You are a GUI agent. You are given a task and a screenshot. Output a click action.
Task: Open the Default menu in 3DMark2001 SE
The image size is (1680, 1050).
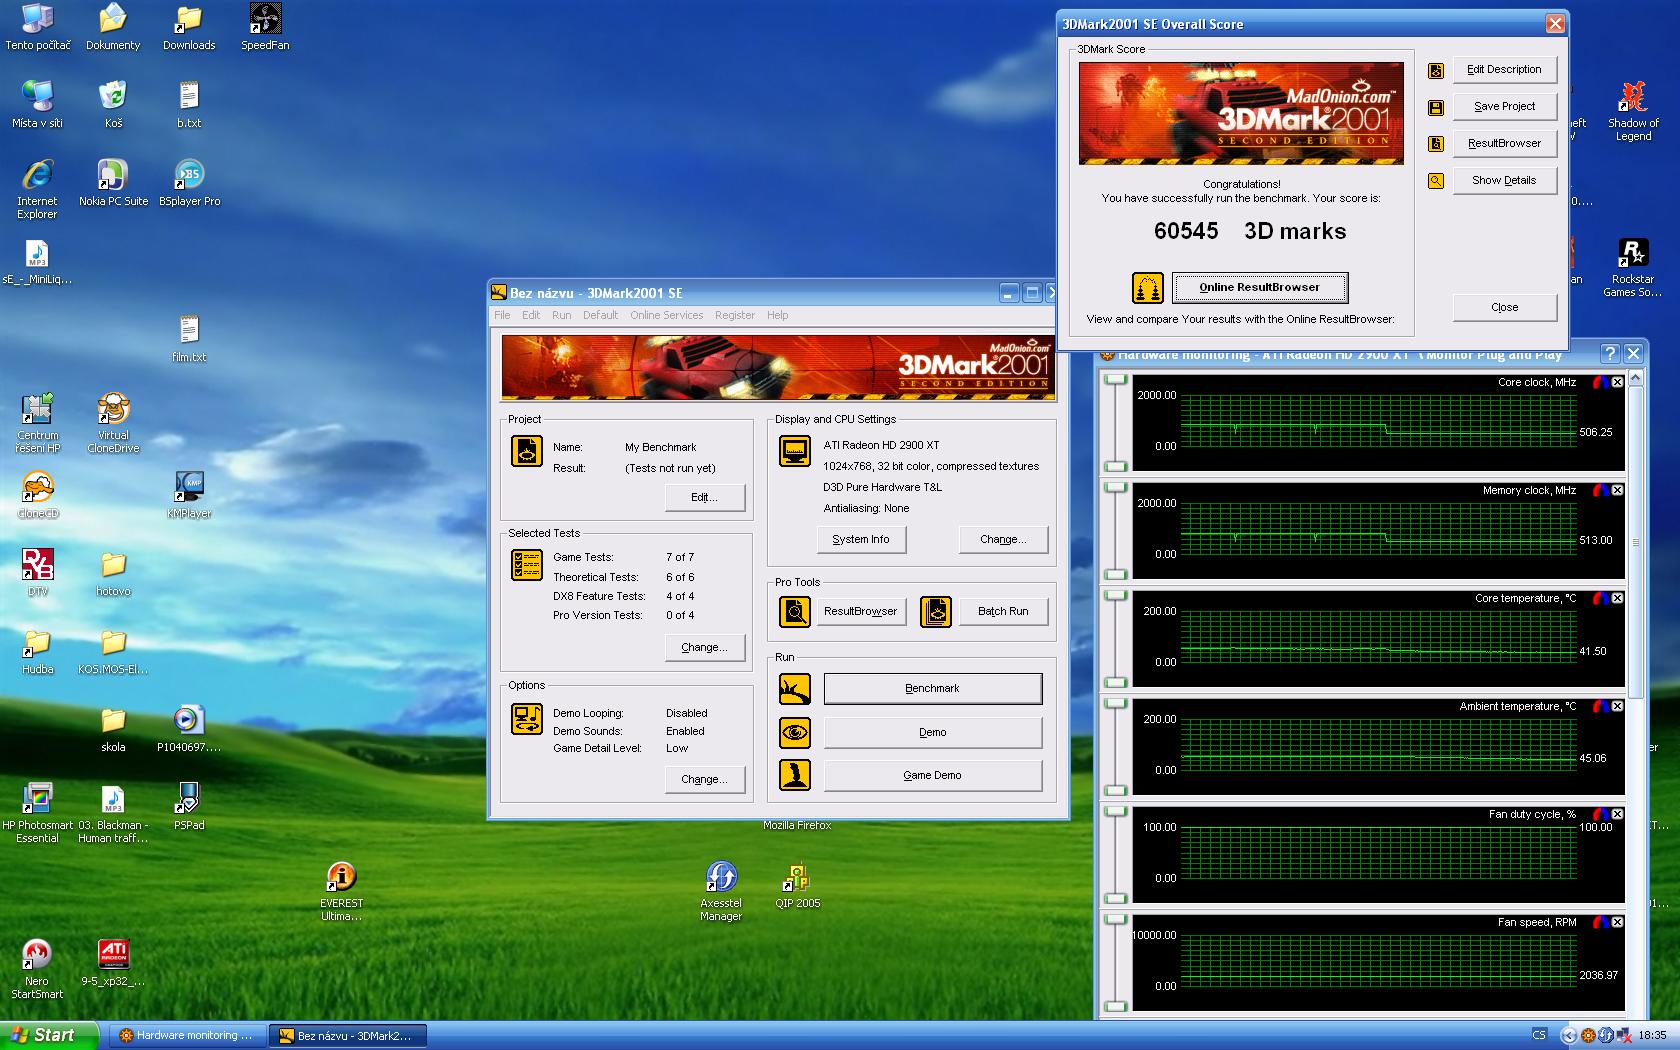(x=600, y=315)
